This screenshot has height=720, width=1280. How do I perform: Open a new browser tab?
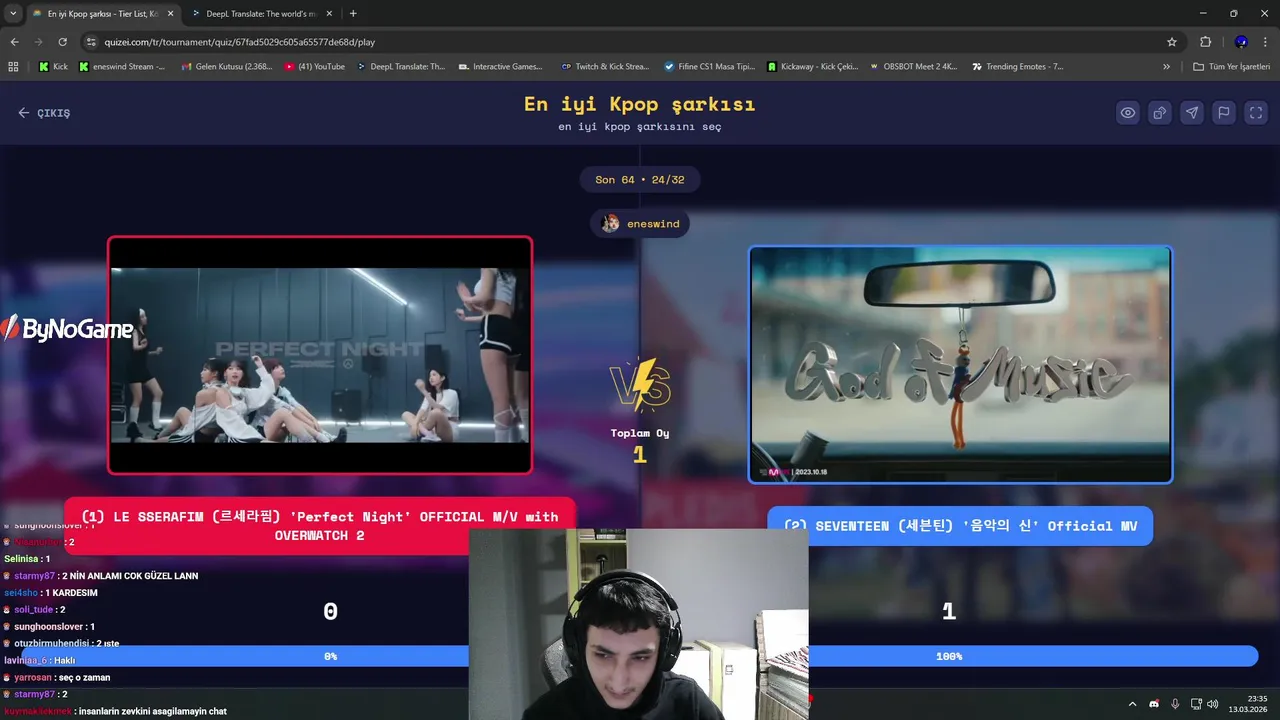[x=353, y=14]
